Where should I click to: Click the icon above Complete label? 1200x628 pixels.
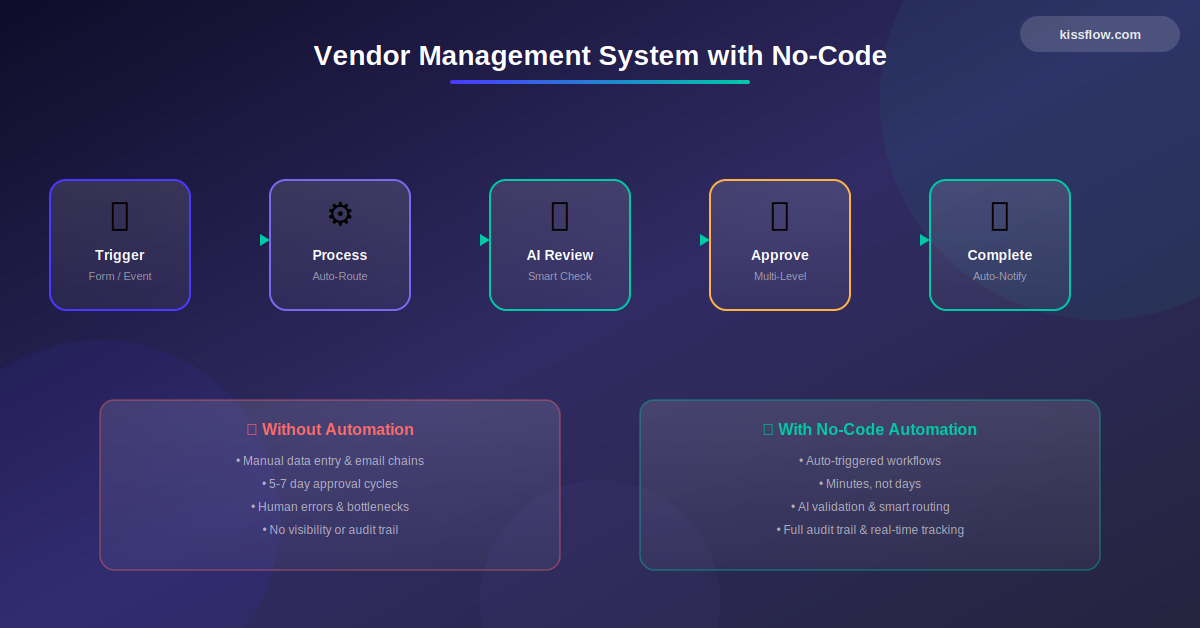pyautogui.click(x=1000, y=215)
